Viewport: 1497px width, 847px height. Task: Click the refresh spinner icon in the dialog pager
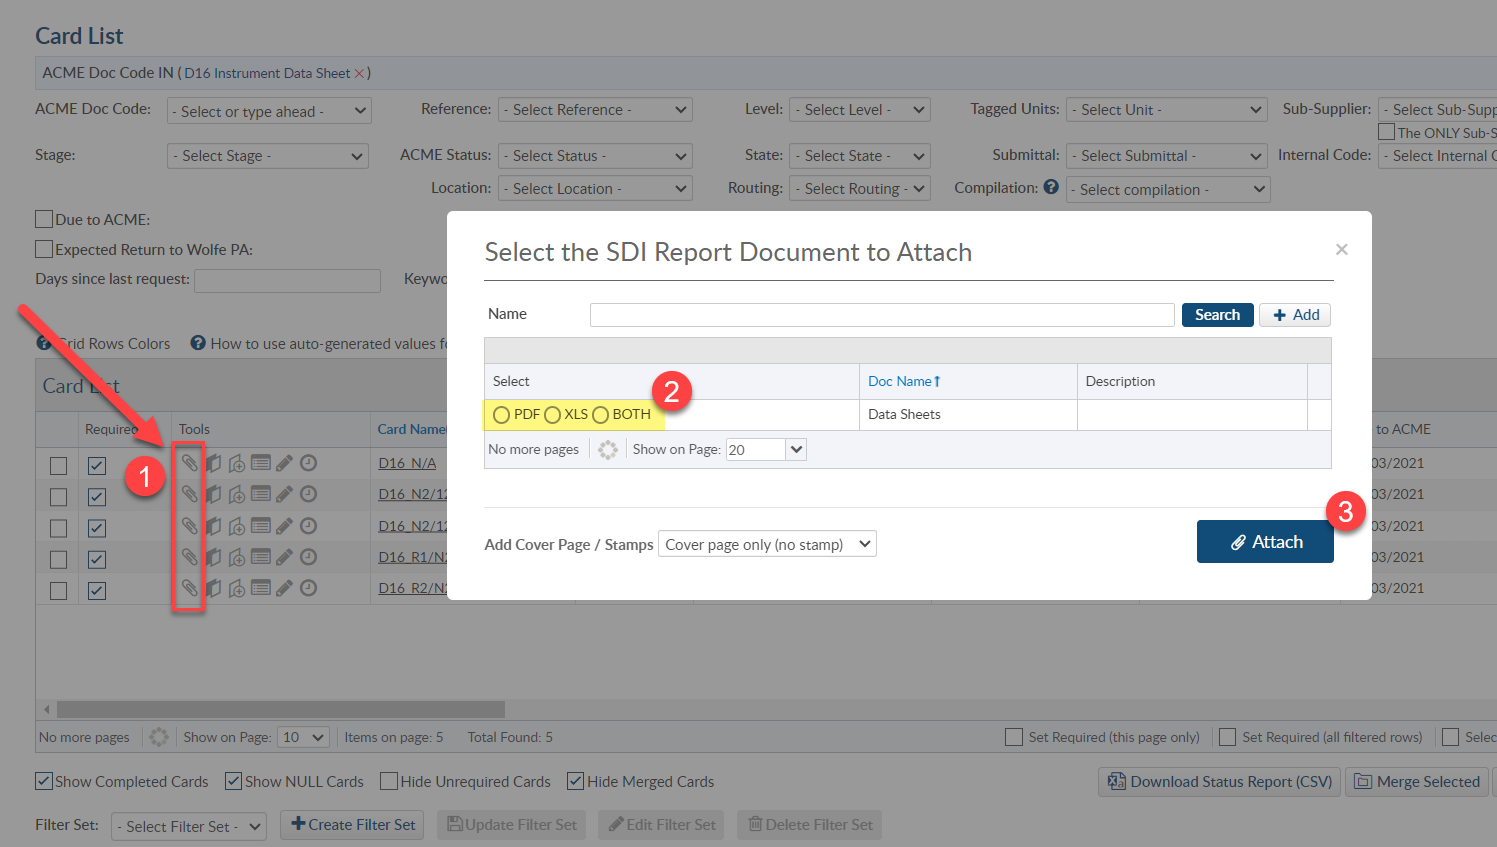pos(608,450)
